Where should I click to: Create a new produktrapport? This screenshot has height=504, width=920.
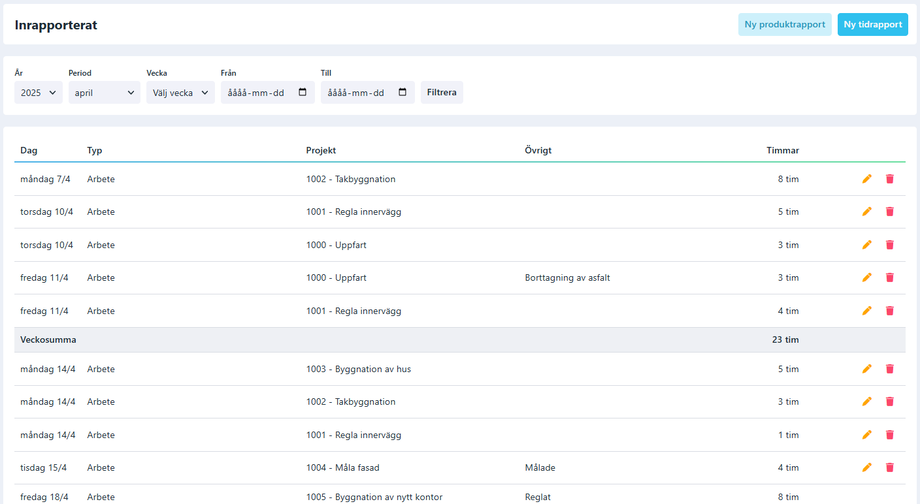(x=784, y=25)
